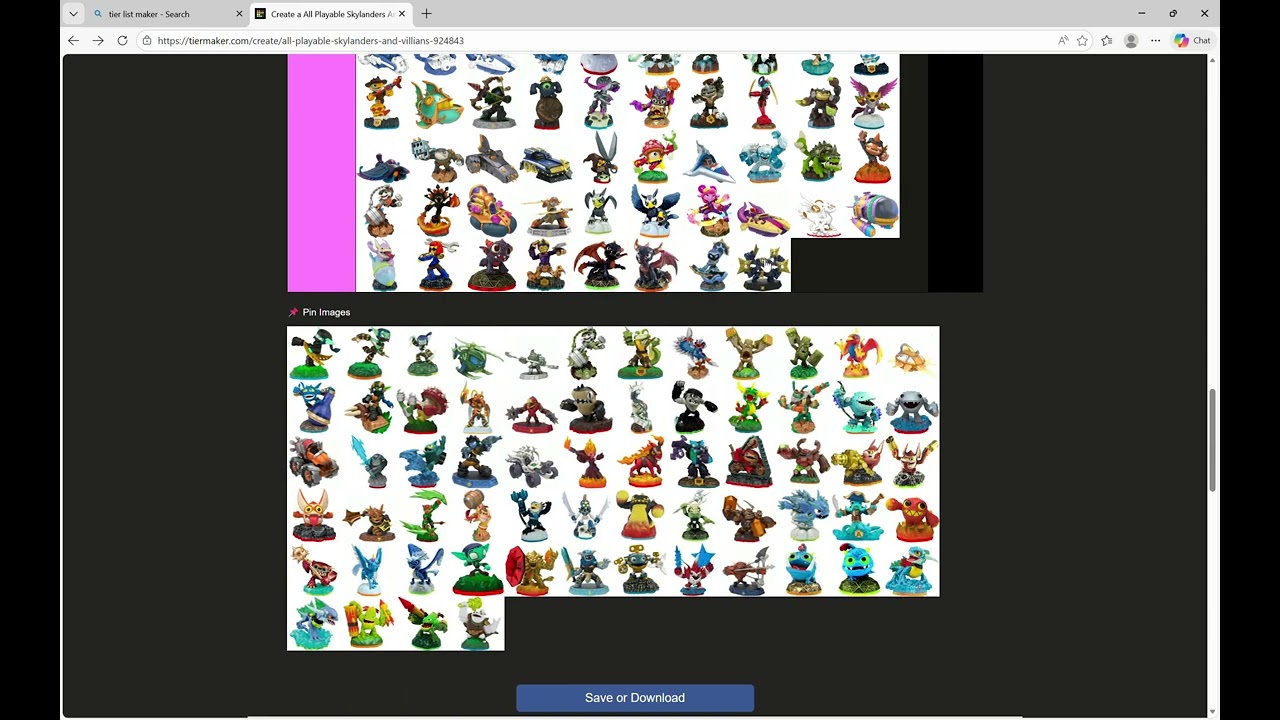Open a new browser tab

tap(427, 14)
